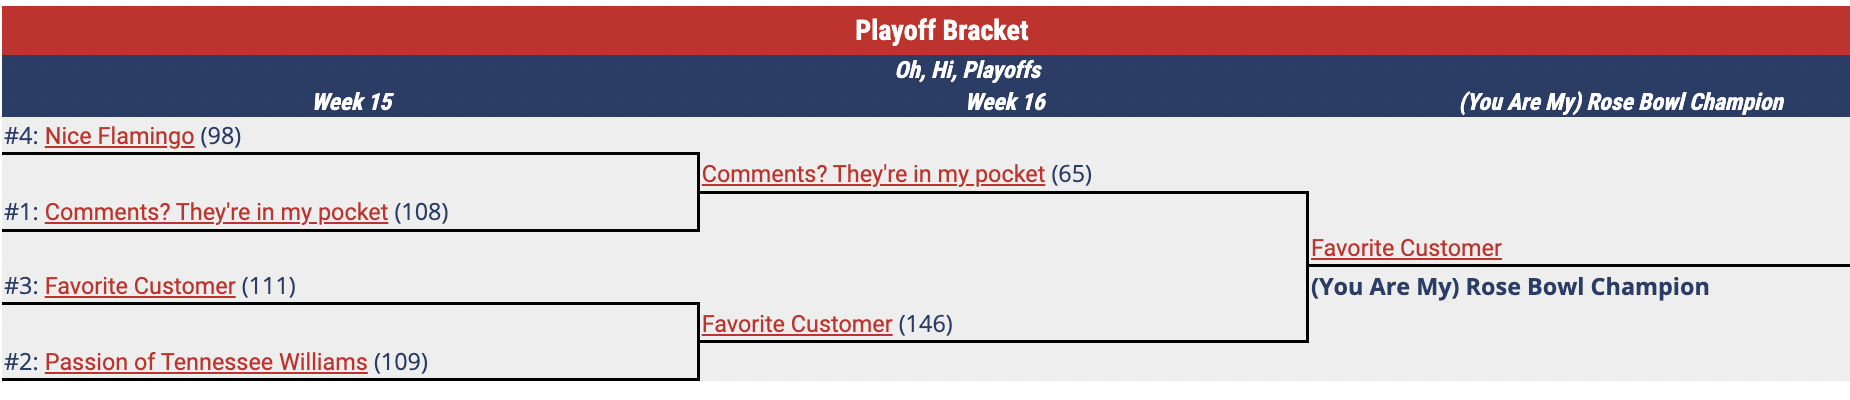Click the italic Rose Bowl Champion column header

[x=1621, y=102]
